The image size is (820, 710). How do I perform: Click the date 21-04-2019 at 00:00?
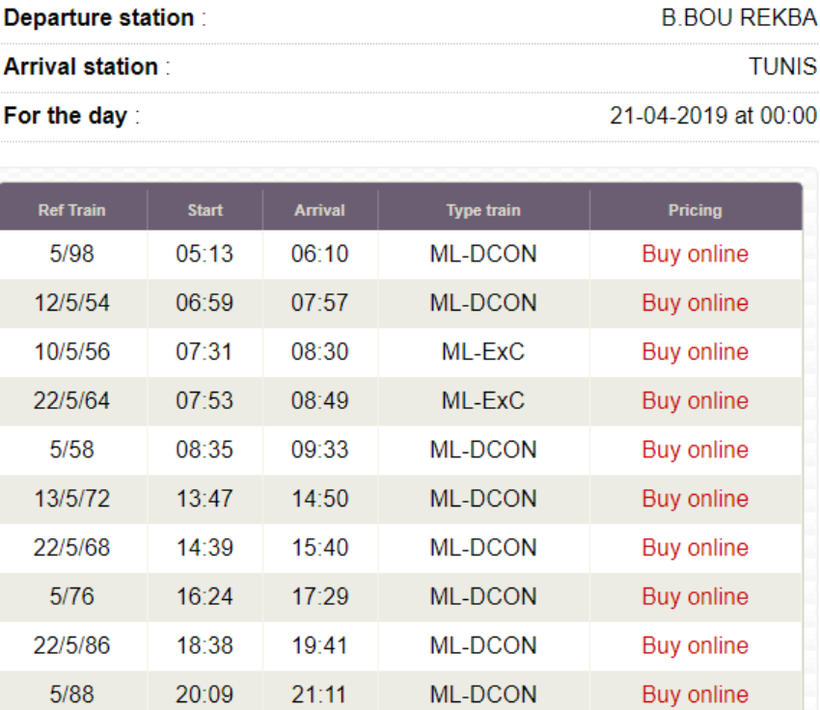click(x=713, y=116)
